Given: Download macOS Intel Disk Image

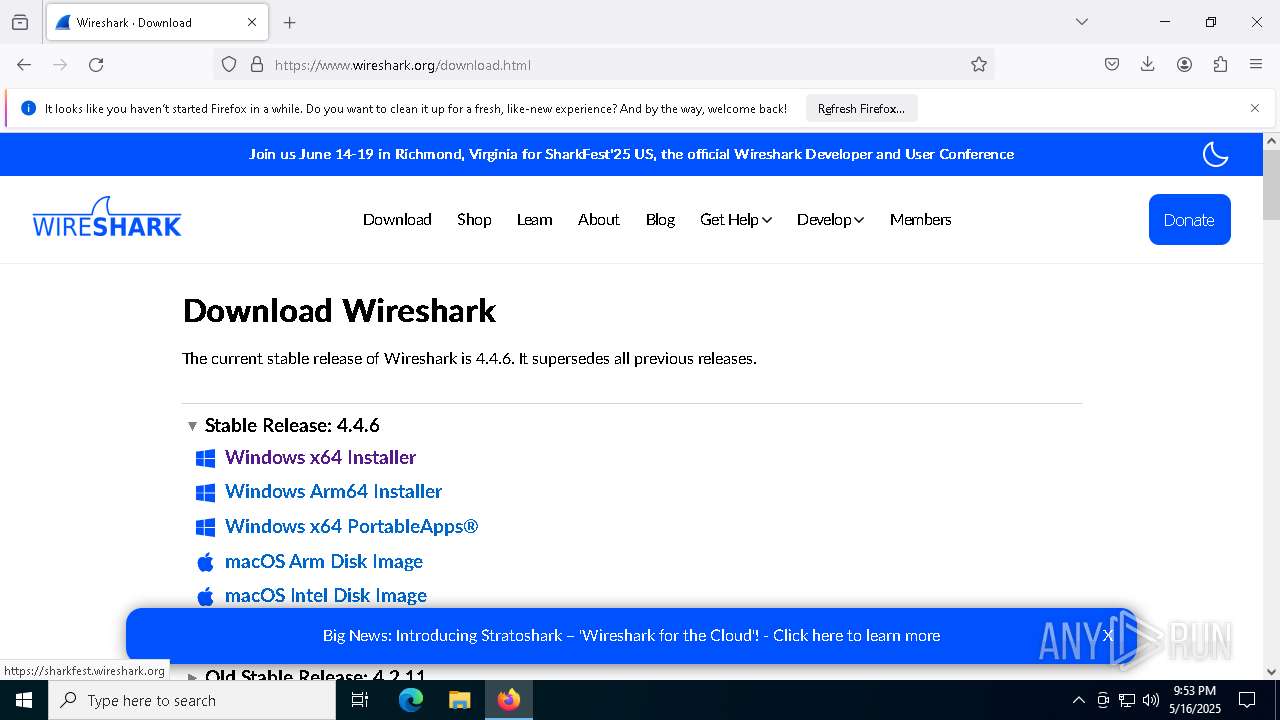Looking at the screenshot, I should pos(325,595).
